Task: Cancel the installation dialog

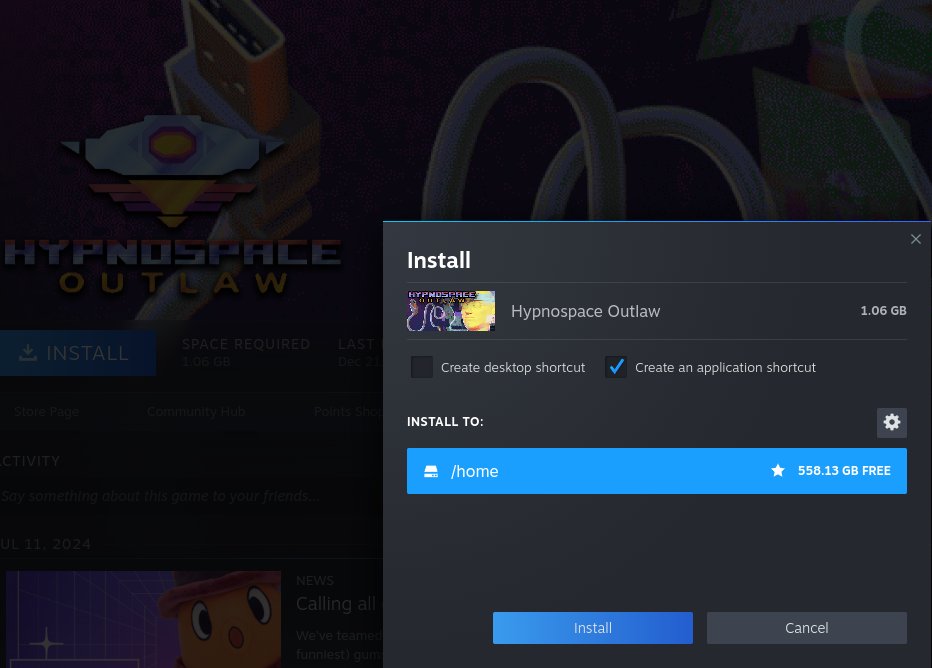Action: click(x=807, y=628)
